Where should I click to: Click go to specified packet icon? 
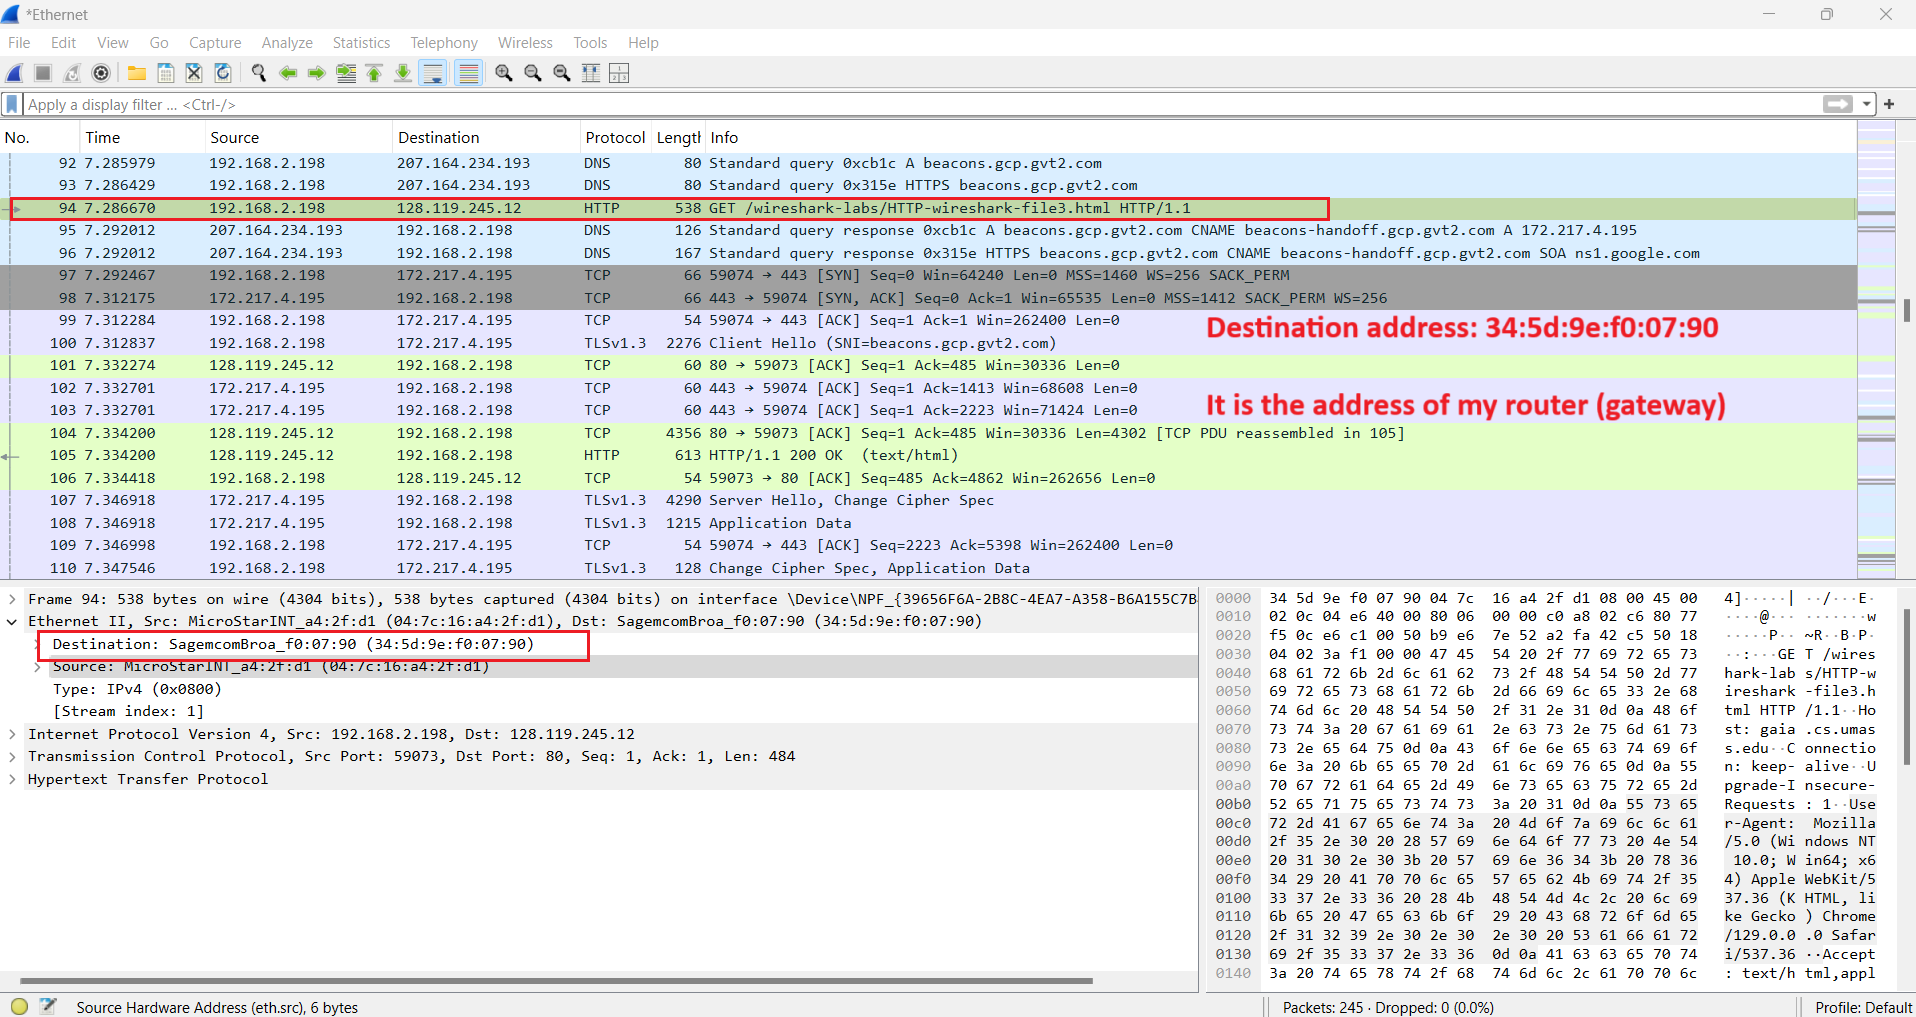[346, 73]
